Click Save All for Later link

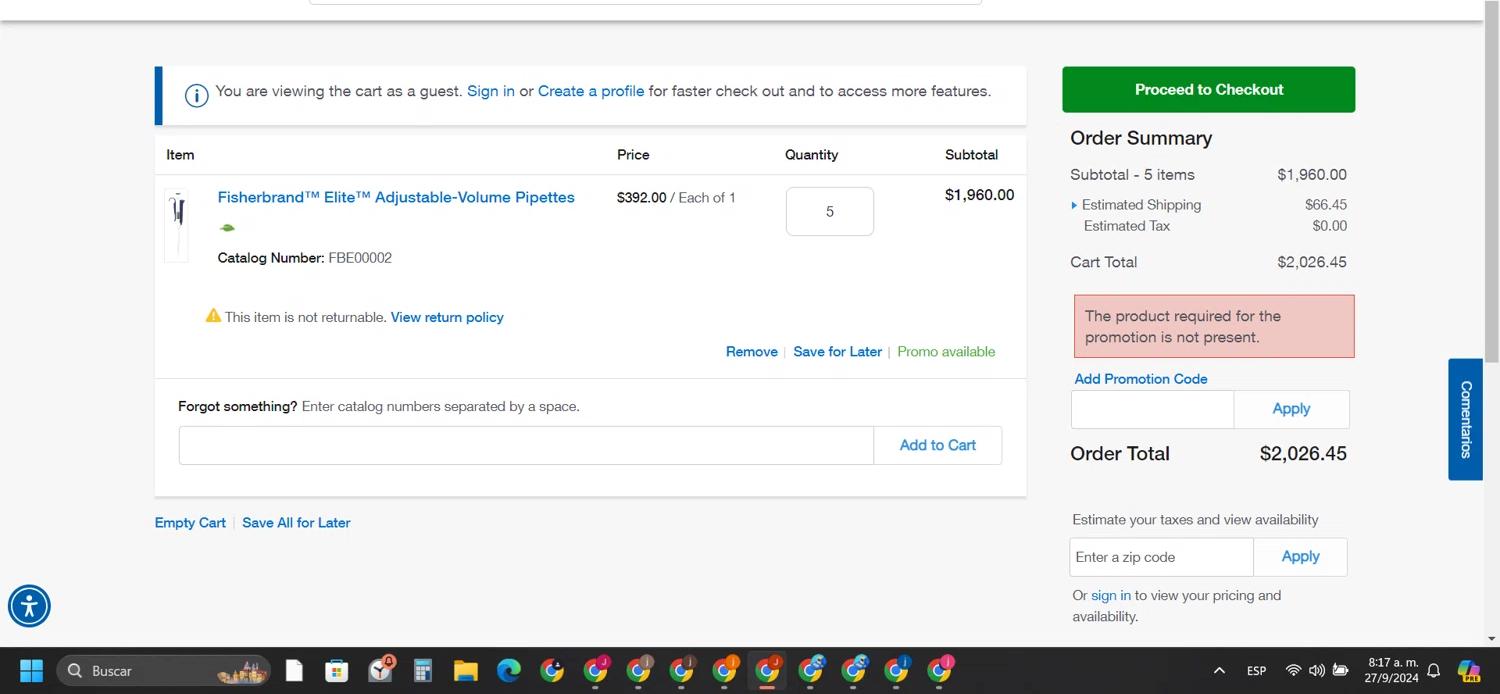[x=296, y=523]
